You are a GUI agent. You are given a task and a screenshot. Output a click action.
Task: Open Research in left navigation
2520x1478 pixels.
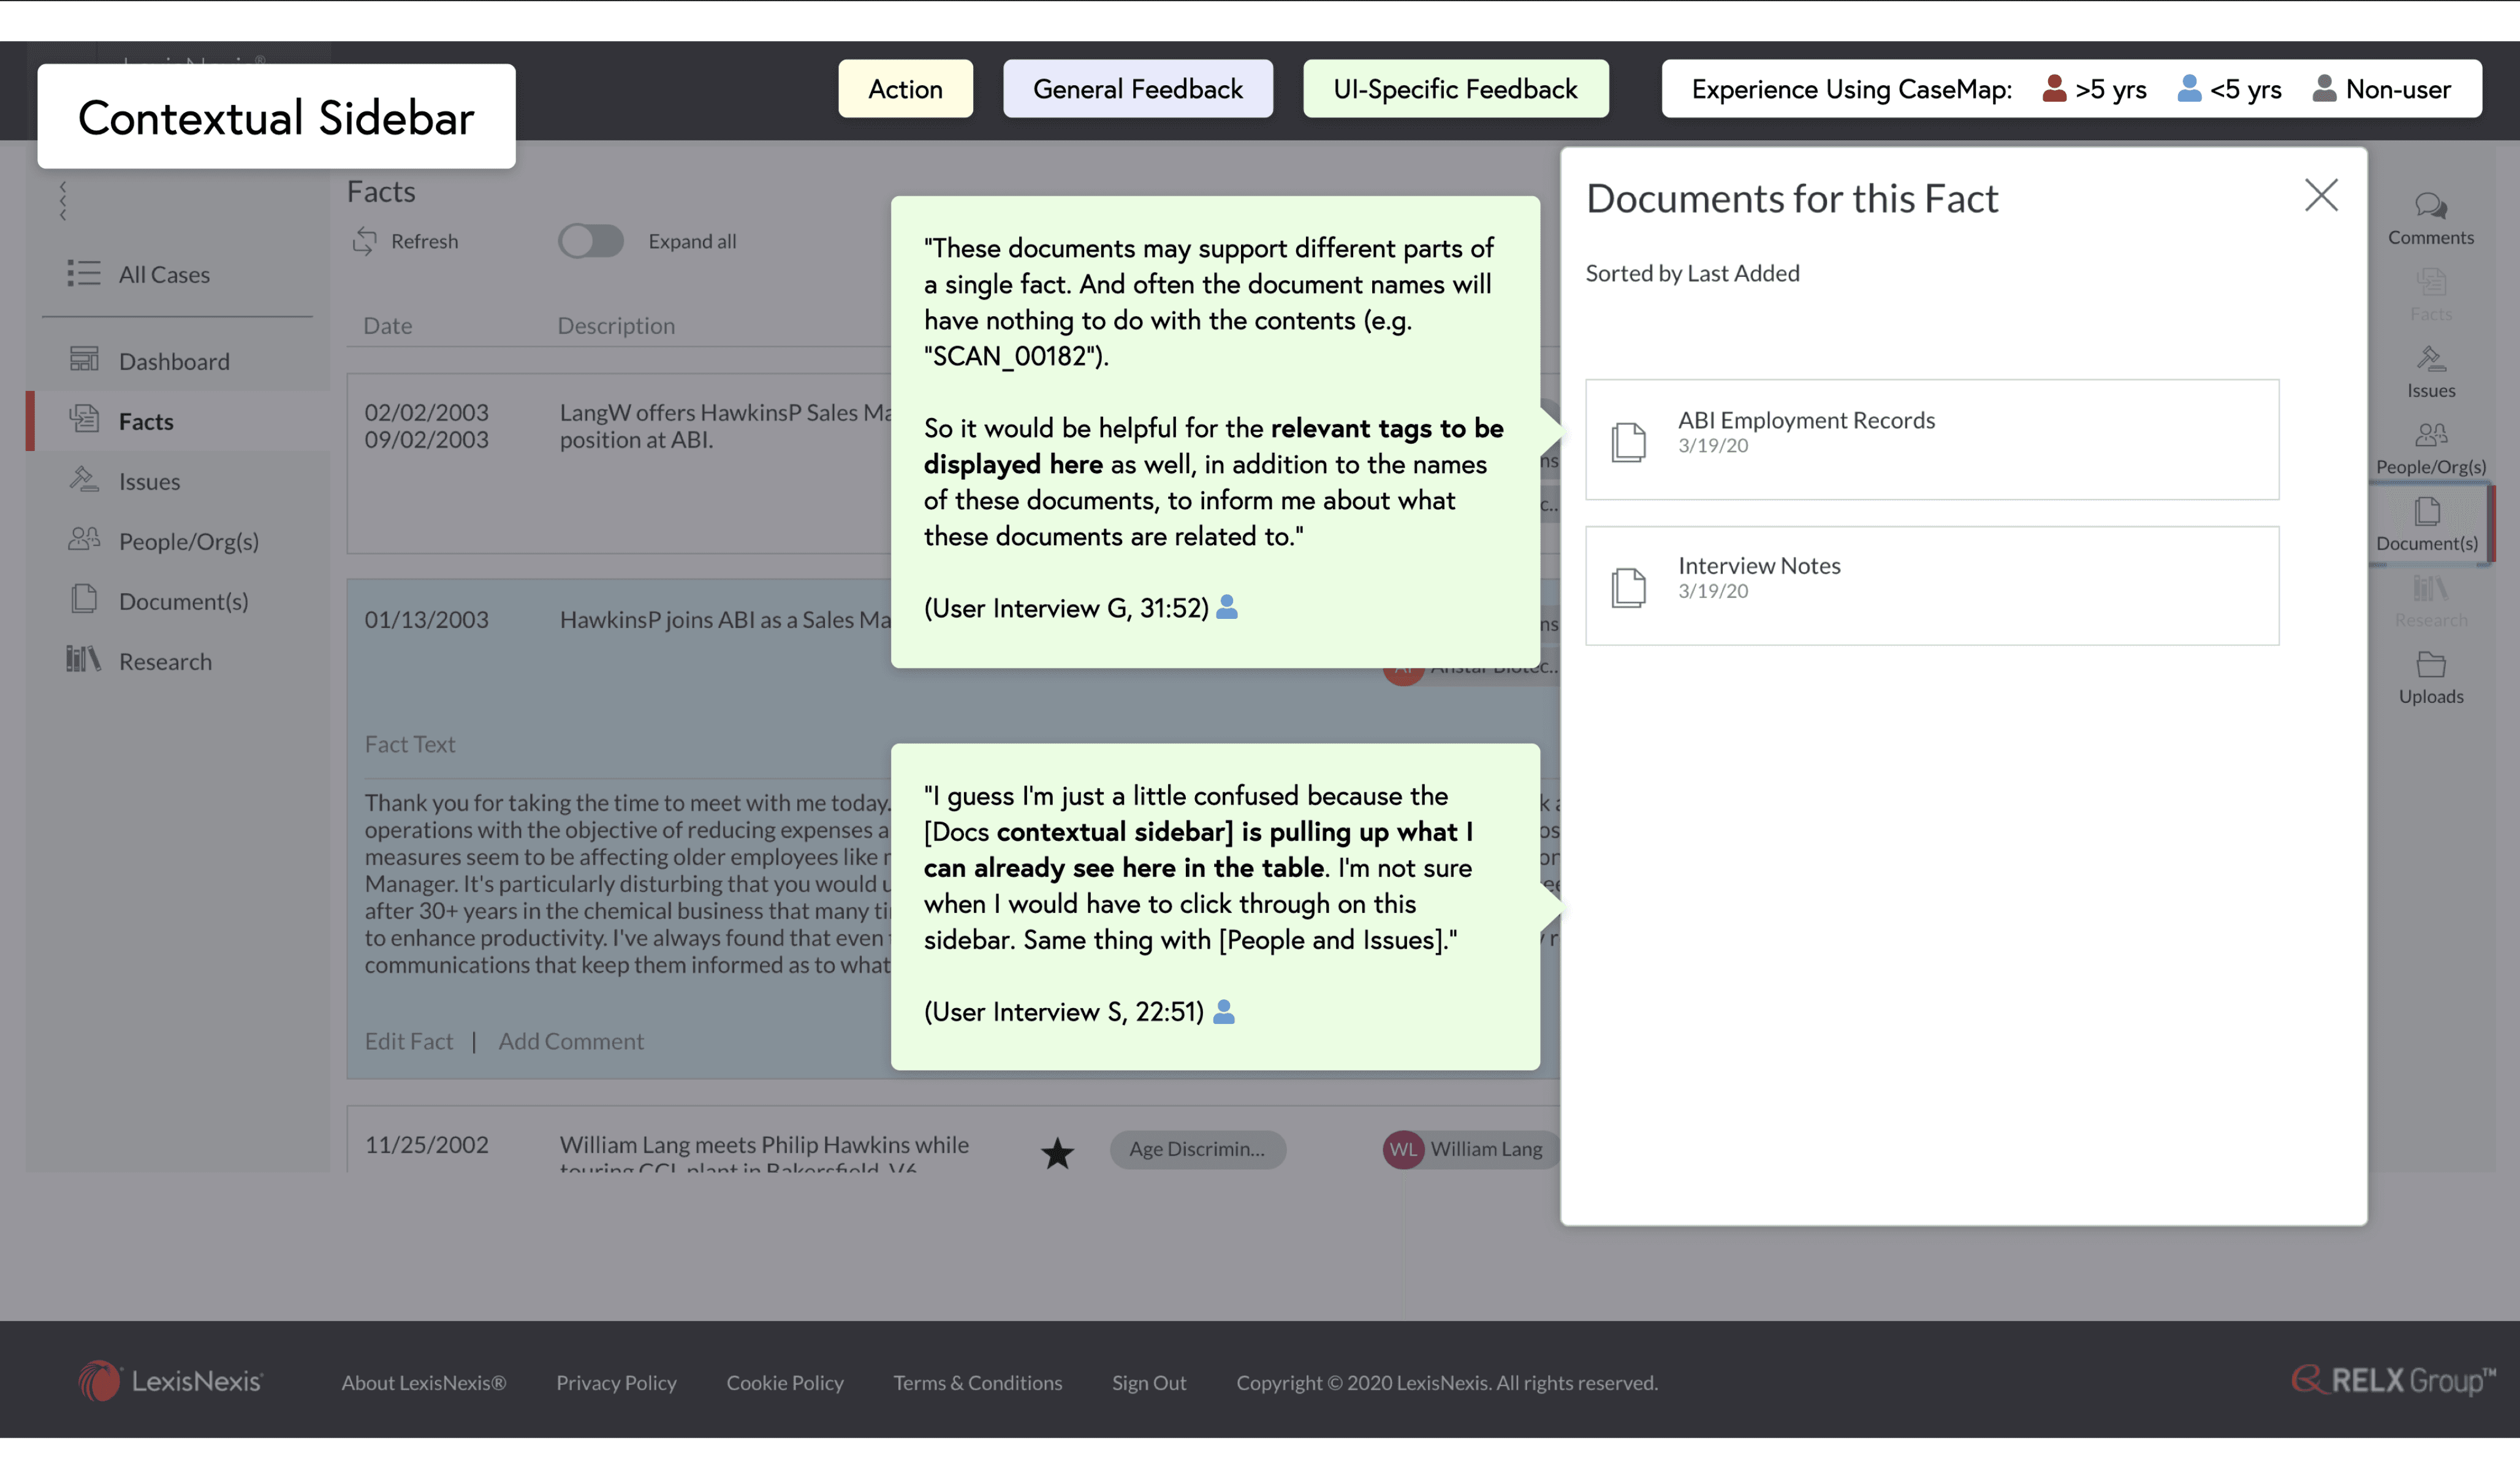tap(164, 661)
